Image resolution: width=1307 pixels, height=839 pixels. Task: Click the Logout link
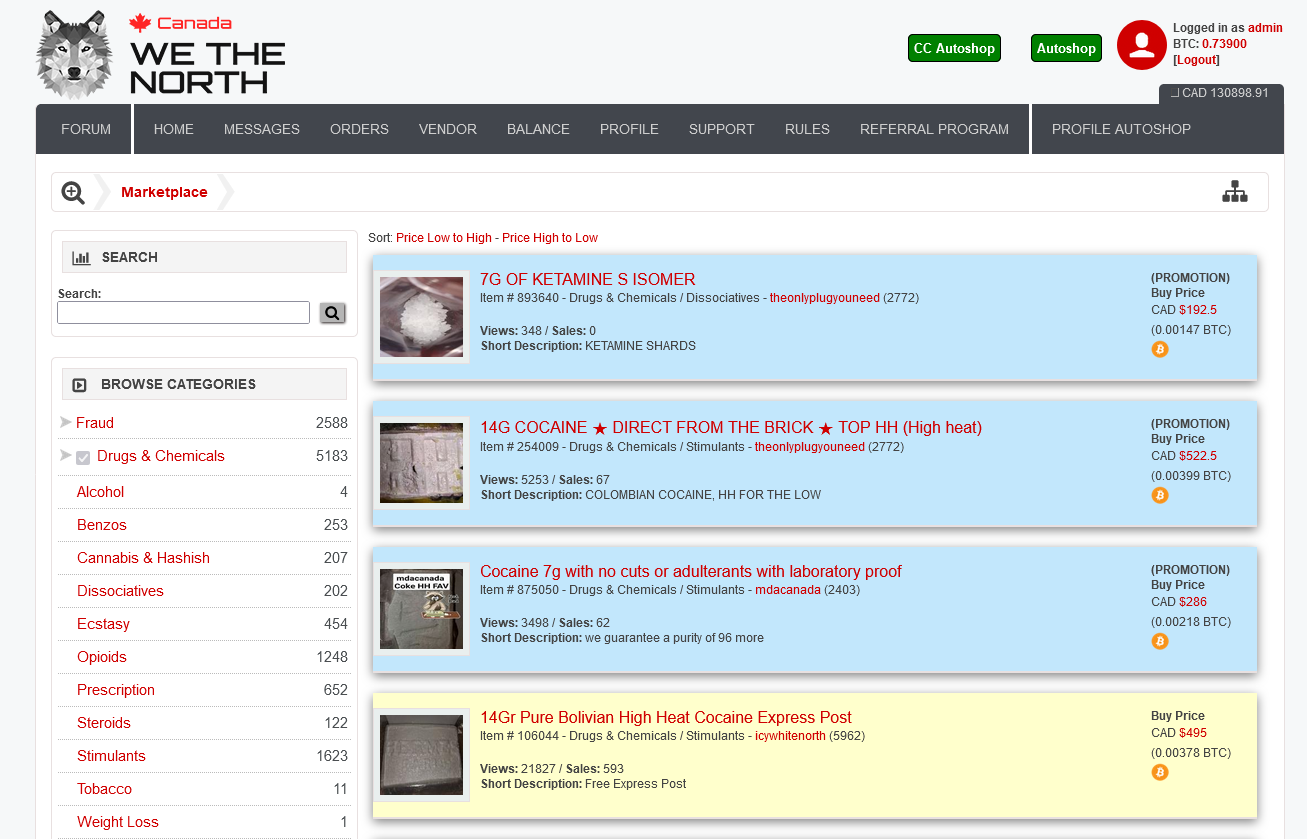1196,60
